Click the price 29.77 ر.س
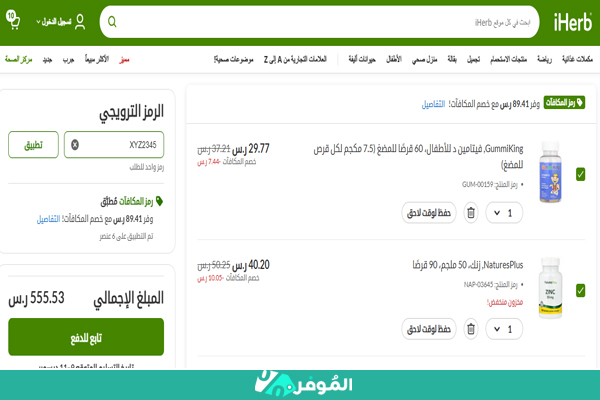 point(251,149)
